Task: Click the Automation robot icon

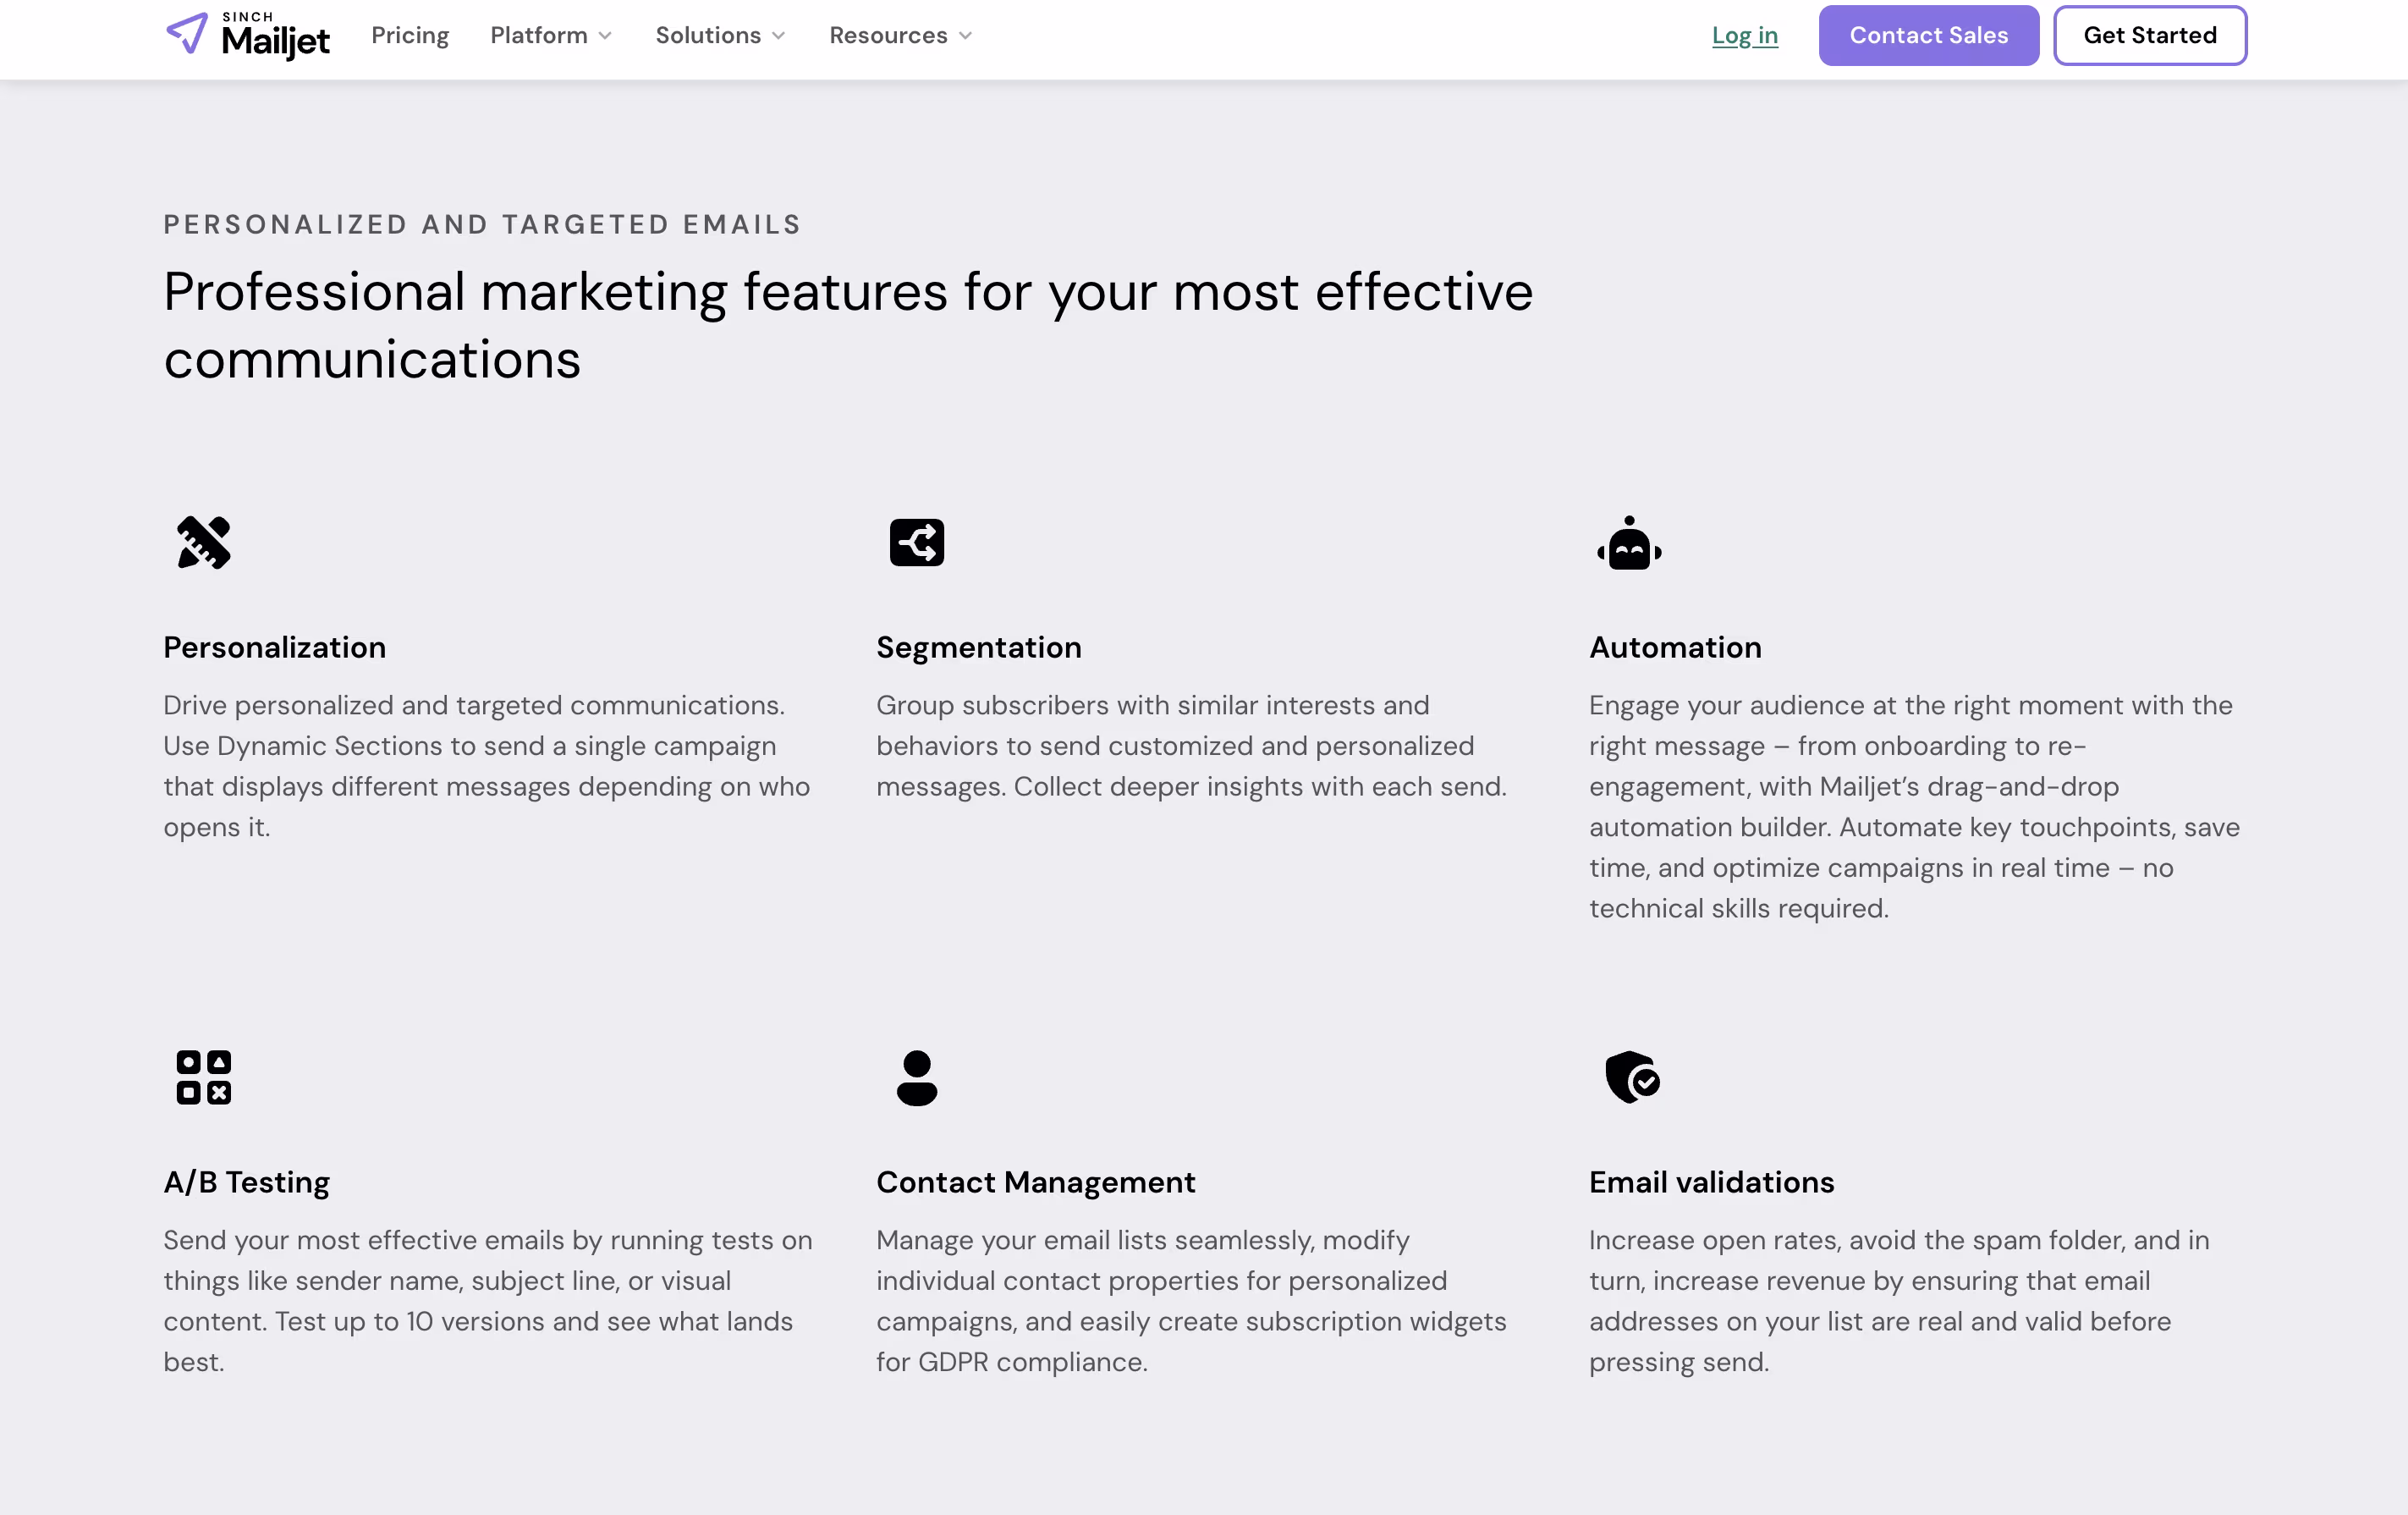Action: coord(1629,542)
